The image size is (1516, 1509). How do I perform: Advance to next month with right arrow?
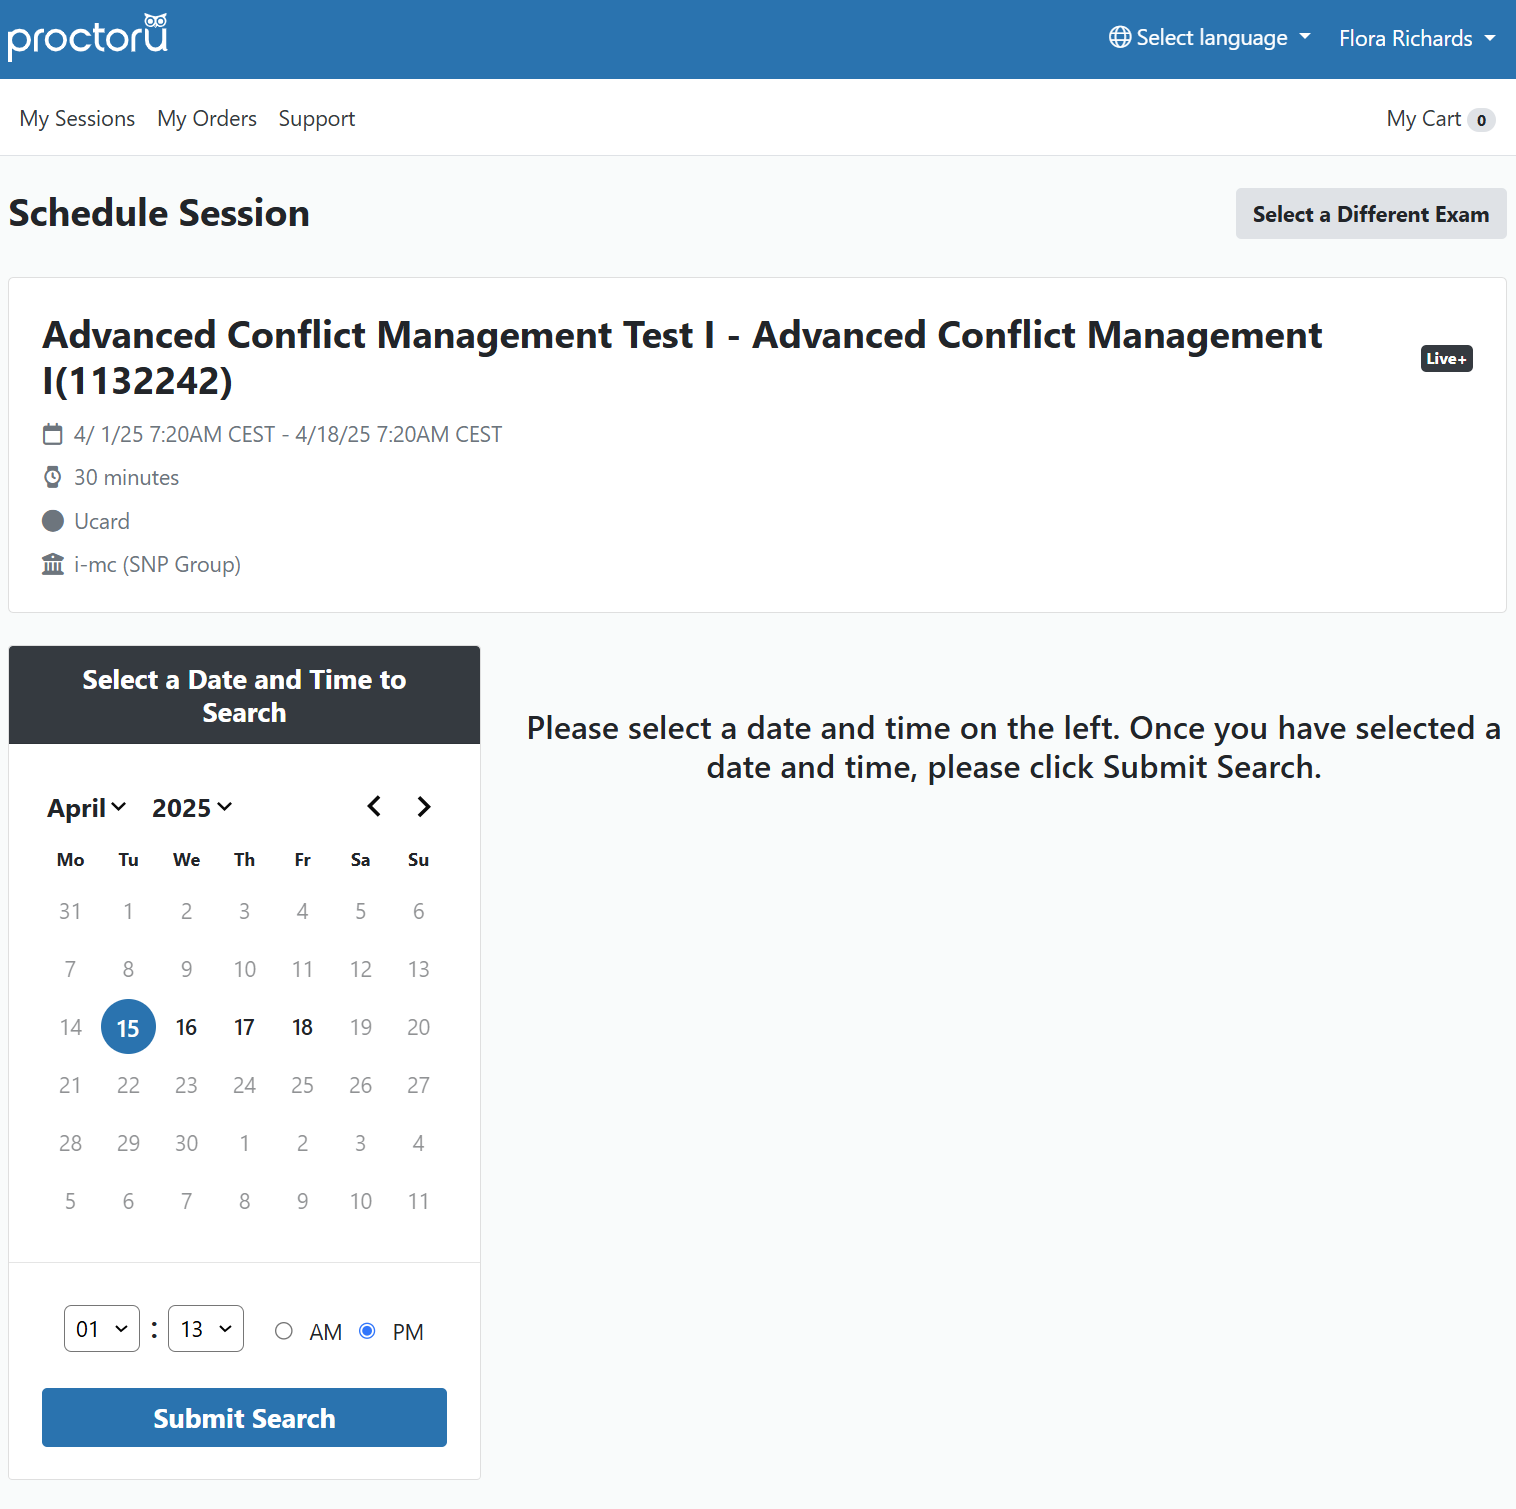pos(424,806)
